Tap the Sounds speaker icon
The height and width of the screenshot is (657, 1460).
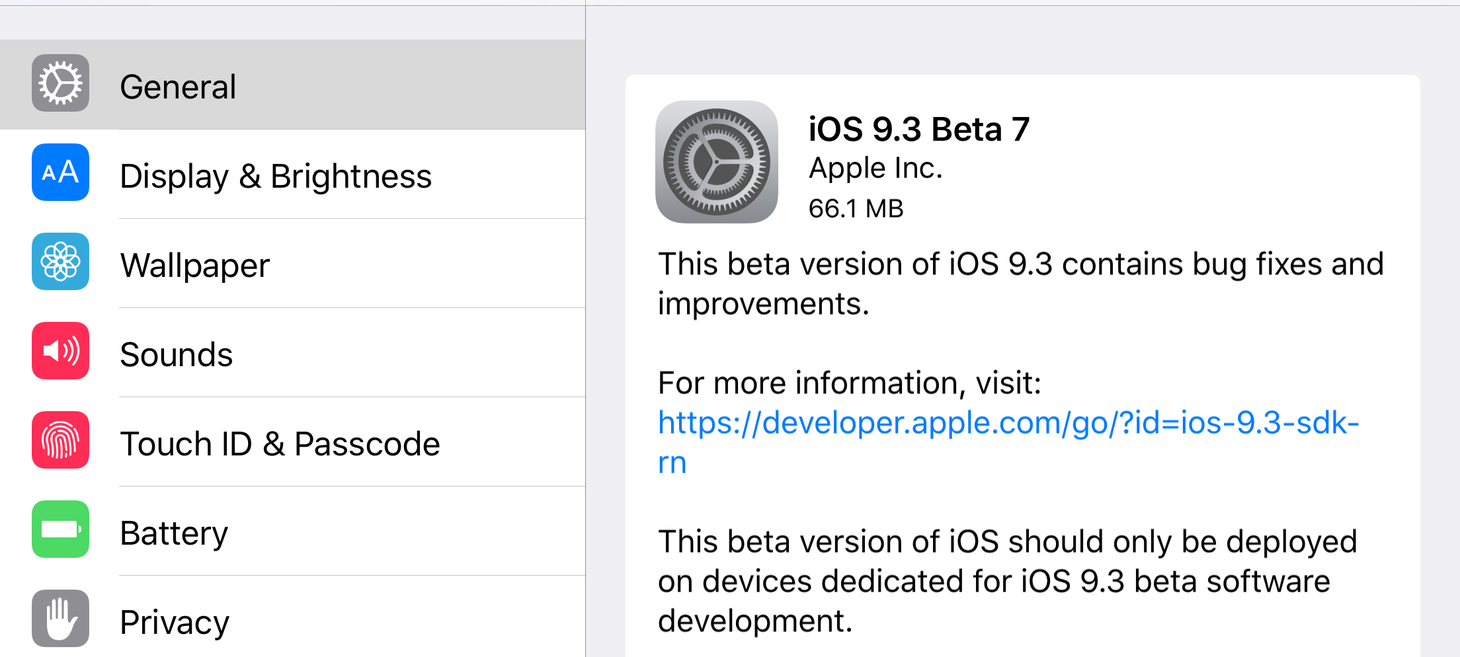(60, 351)
